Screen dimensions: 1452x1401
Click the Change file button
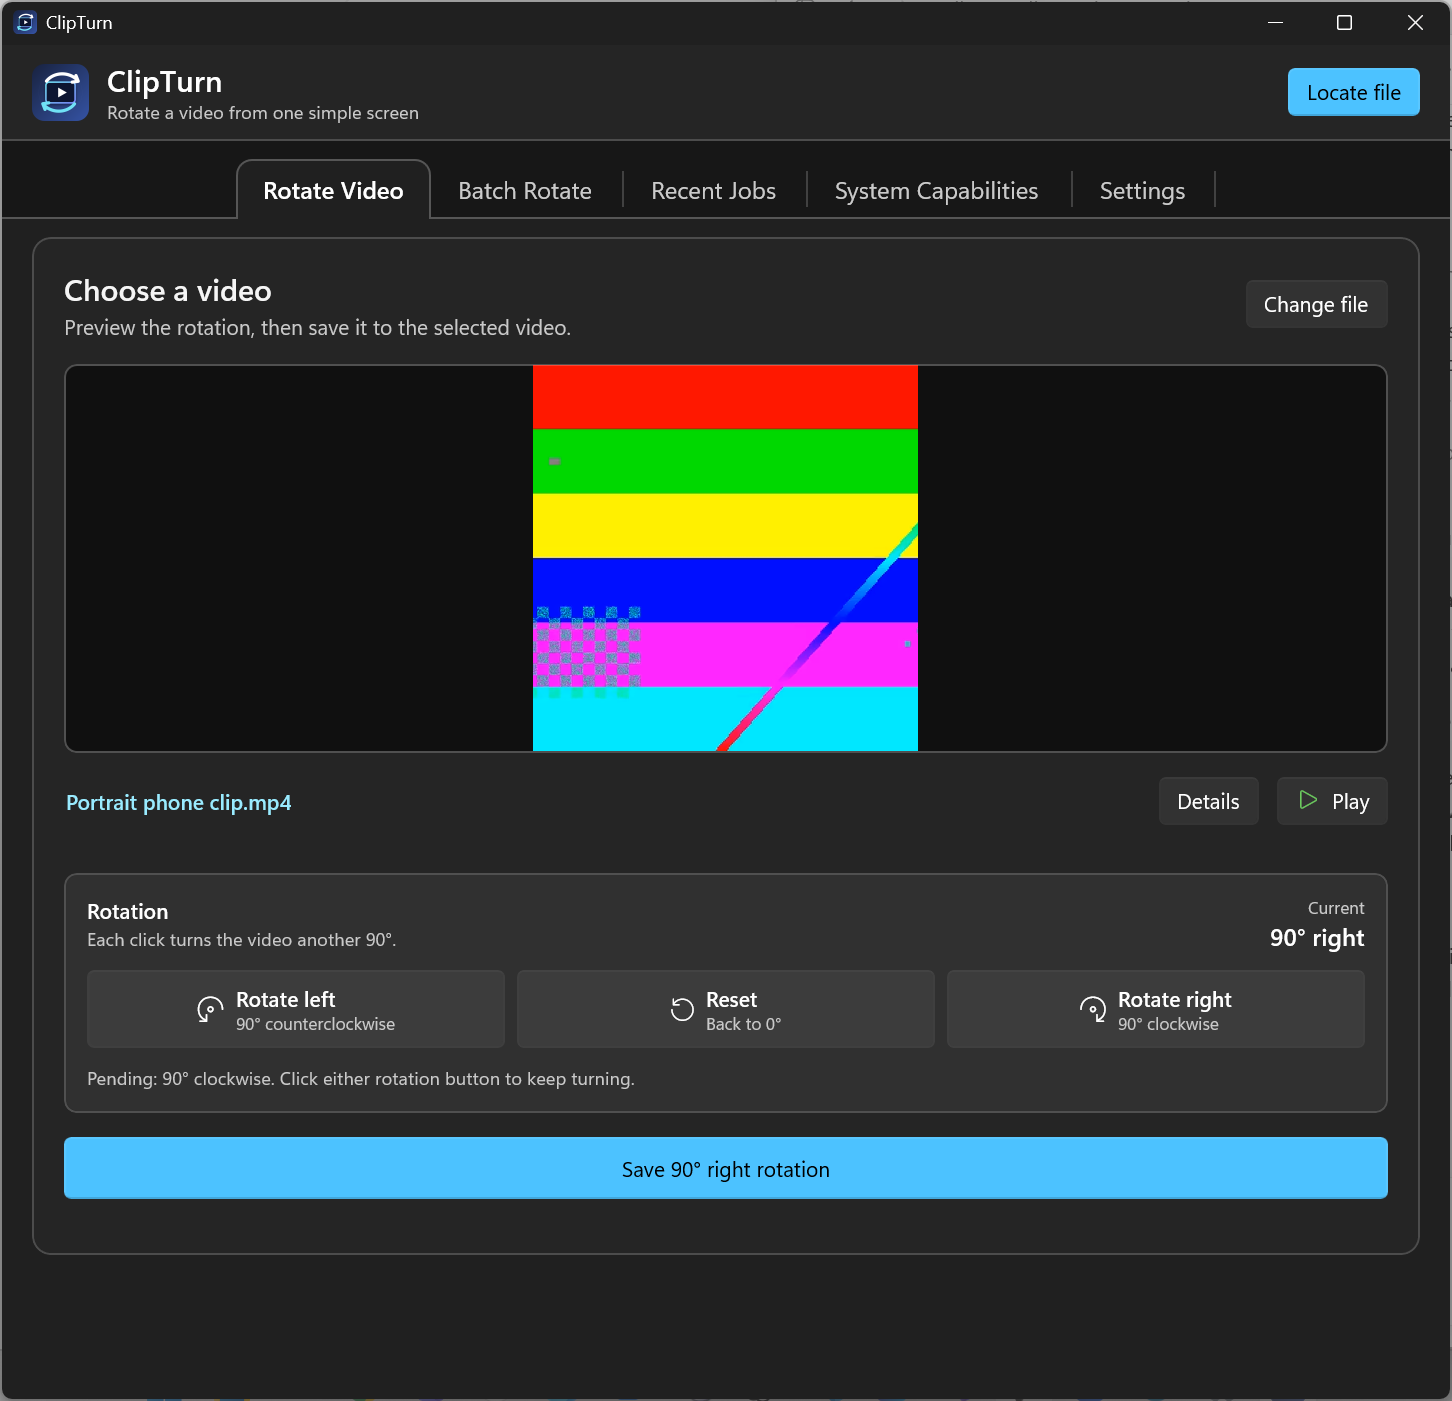(x=1316, y=304)
